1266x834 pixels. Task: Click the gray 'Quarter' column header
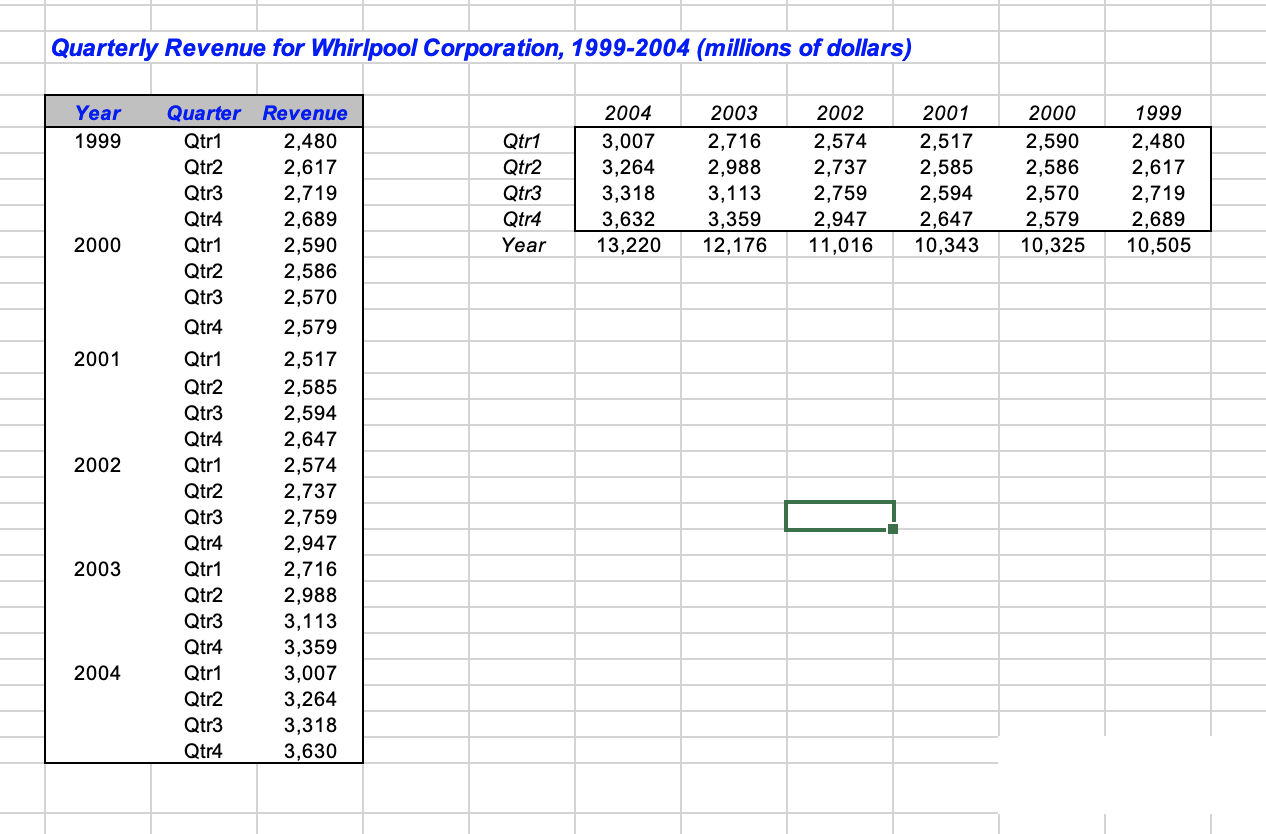point(204,113)
